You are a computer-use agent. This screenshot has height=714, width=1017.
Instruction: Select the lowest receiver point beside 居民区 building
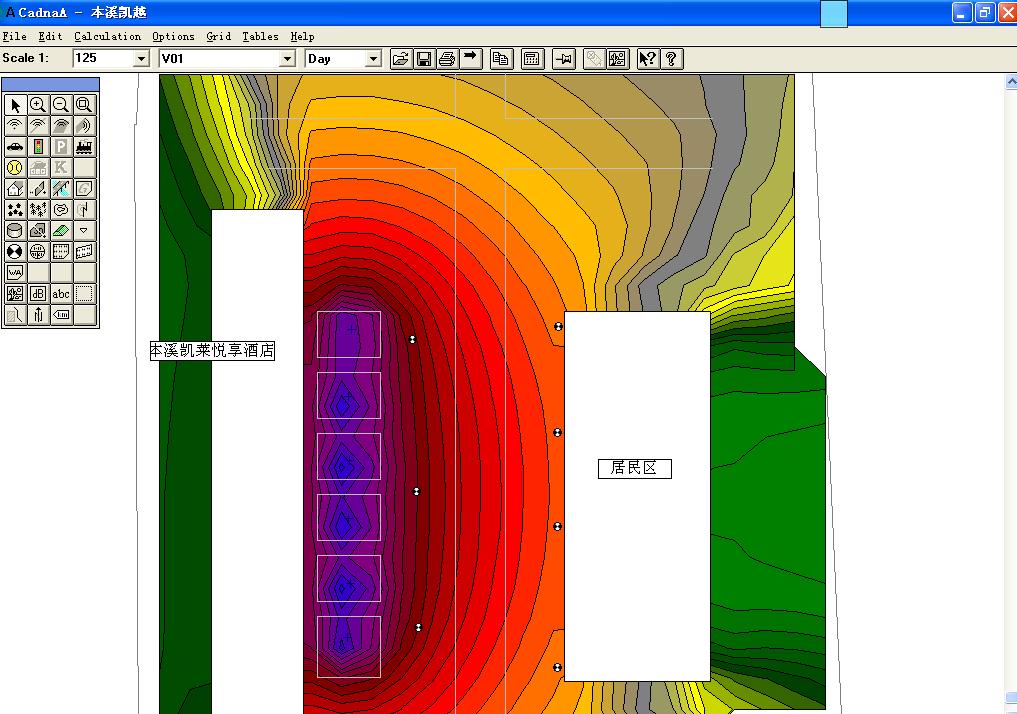pos(557,667)
